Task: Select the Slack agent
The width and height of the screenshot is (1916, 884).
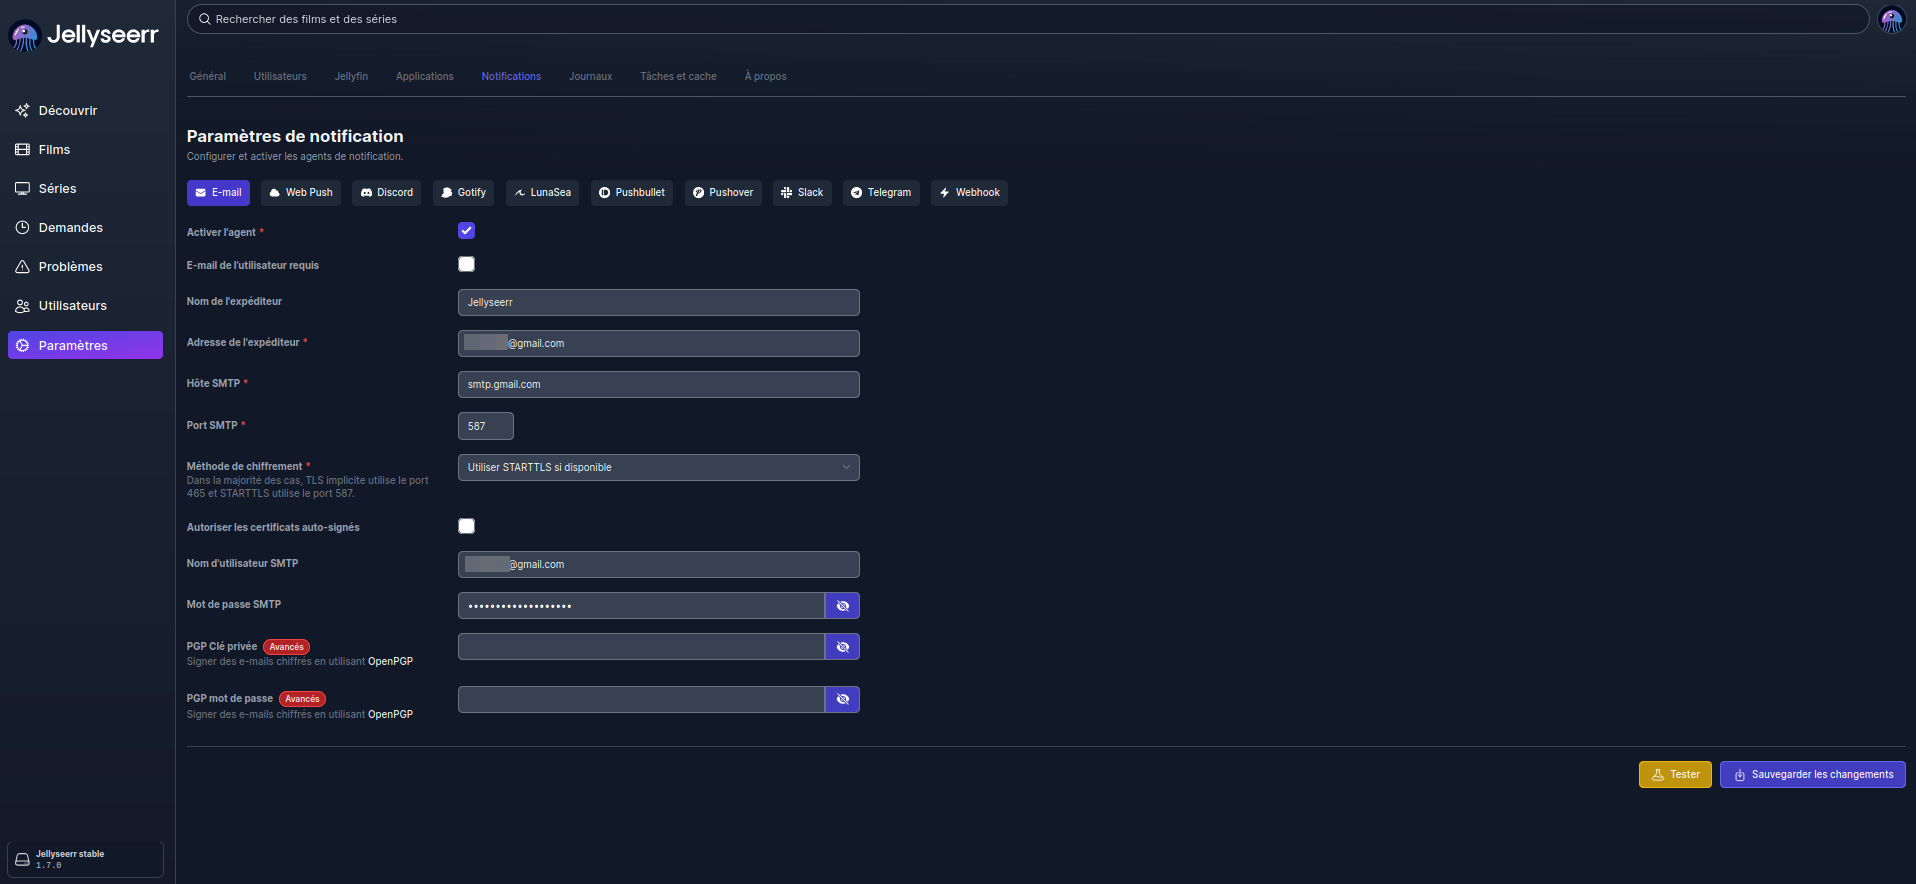Action: [x=802, y=193]
